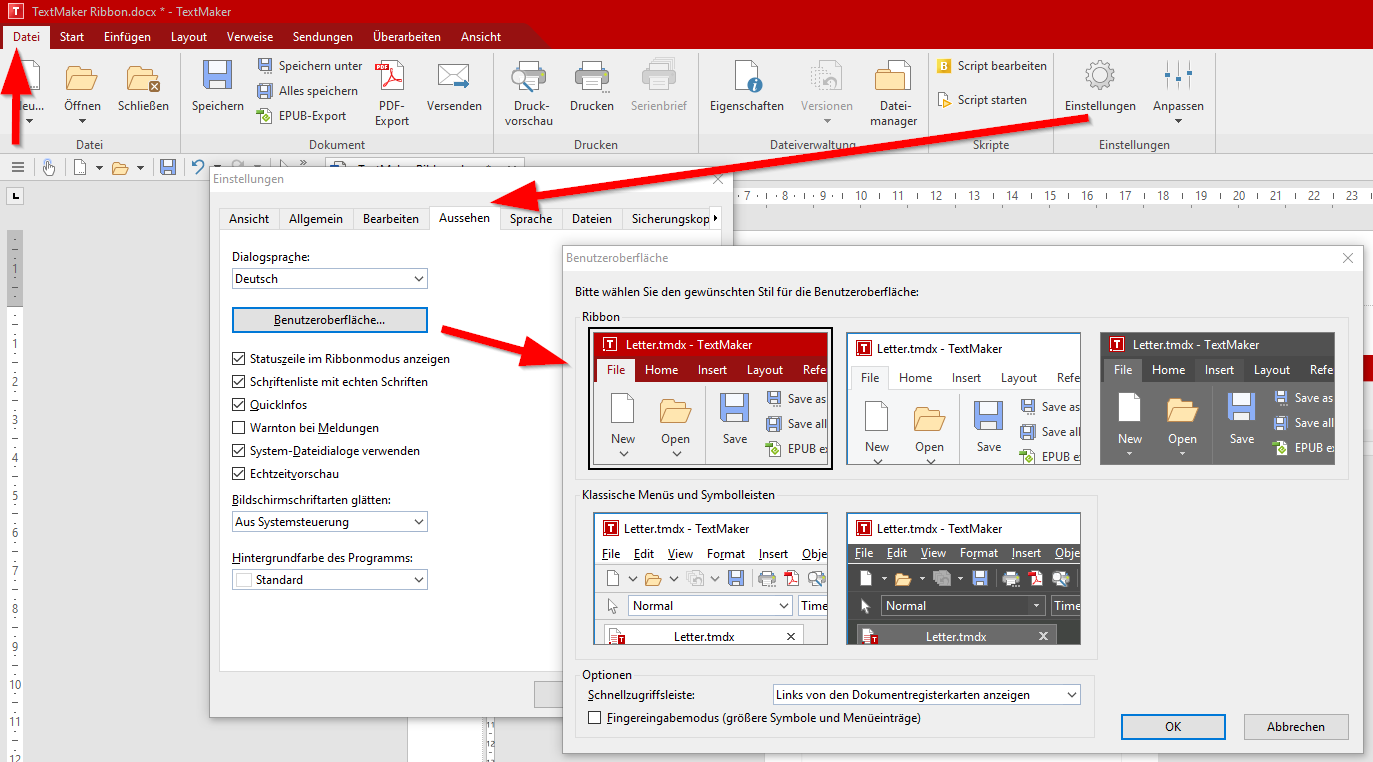Viewport: 1373px width, 762px height.
Task: Select the dark ribbon style thumbnail
Action: [1218, 399]
